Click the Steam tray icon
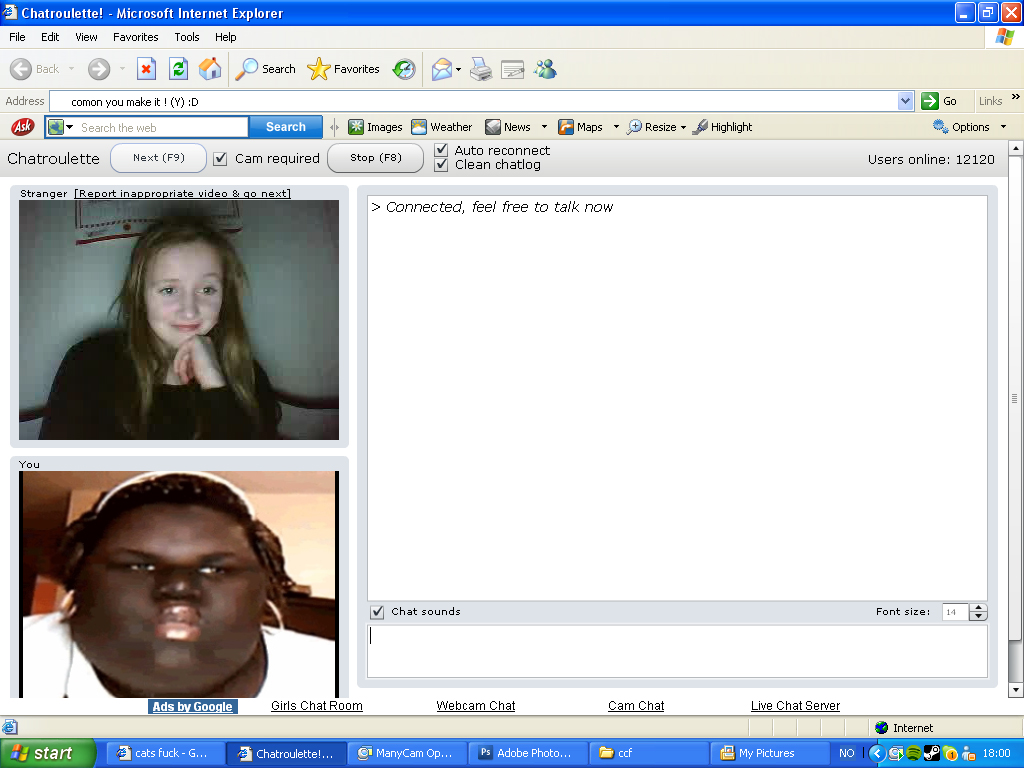 coord(932,754)
